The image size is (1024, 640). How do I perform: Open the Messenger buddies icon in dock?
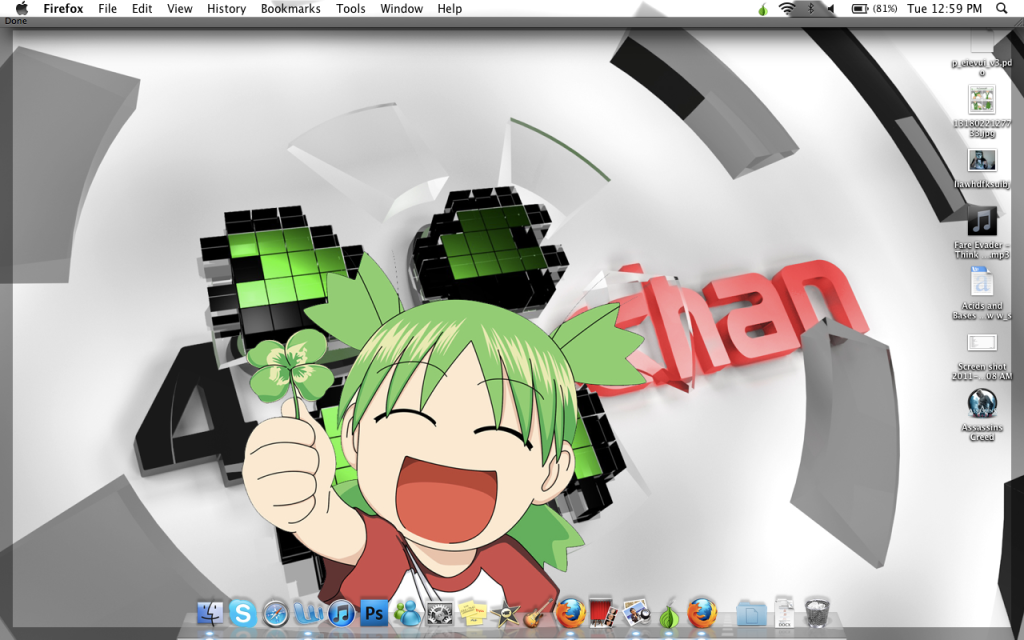pyautogui.click(x=408, y=613)
